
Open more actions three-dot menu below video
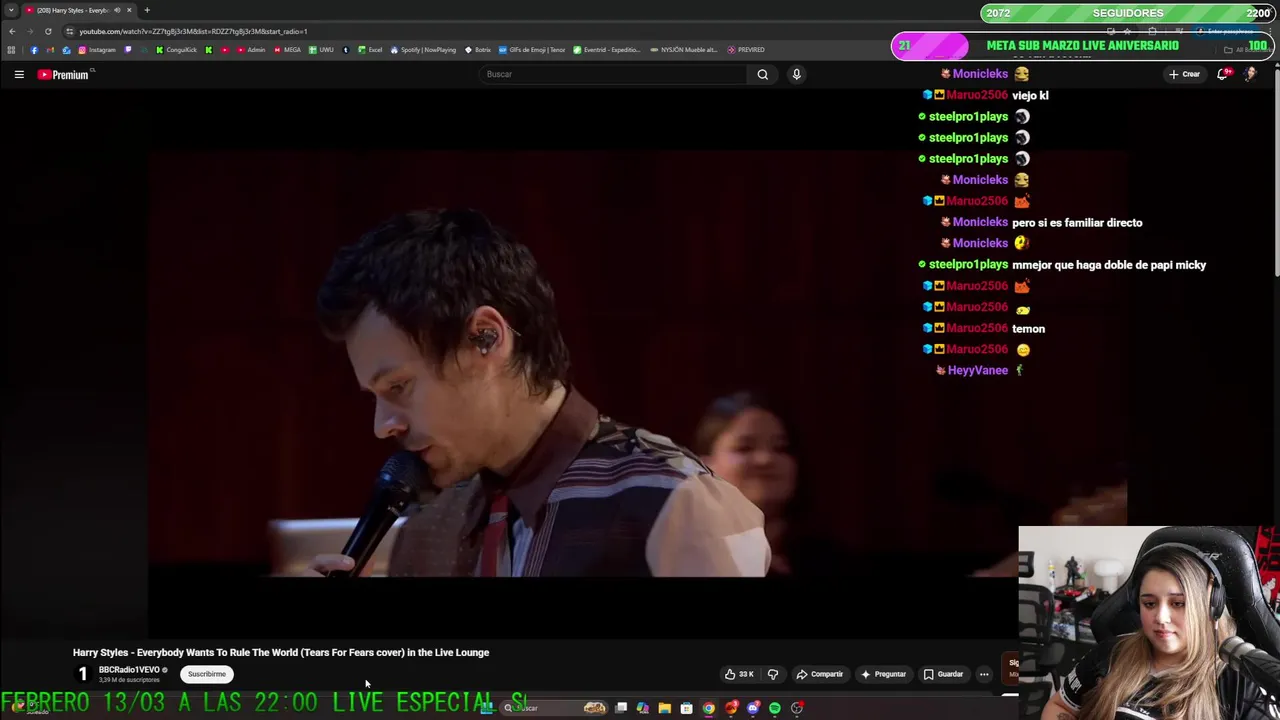(x=984, y=674)
